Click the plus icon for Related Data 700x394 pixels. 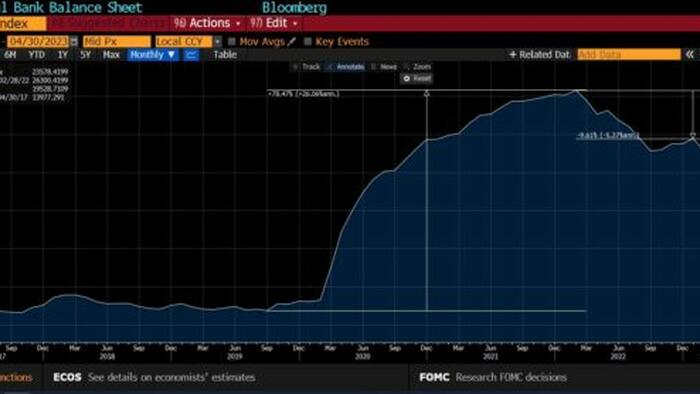[512, 54]
